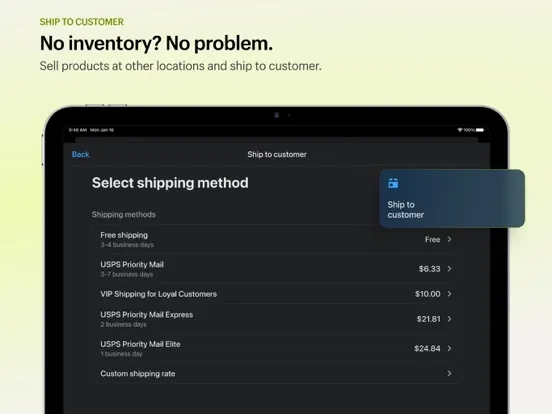The image size is (552, 414).
Task: Open chevron beside Free price
Action: tap(449, 239)
